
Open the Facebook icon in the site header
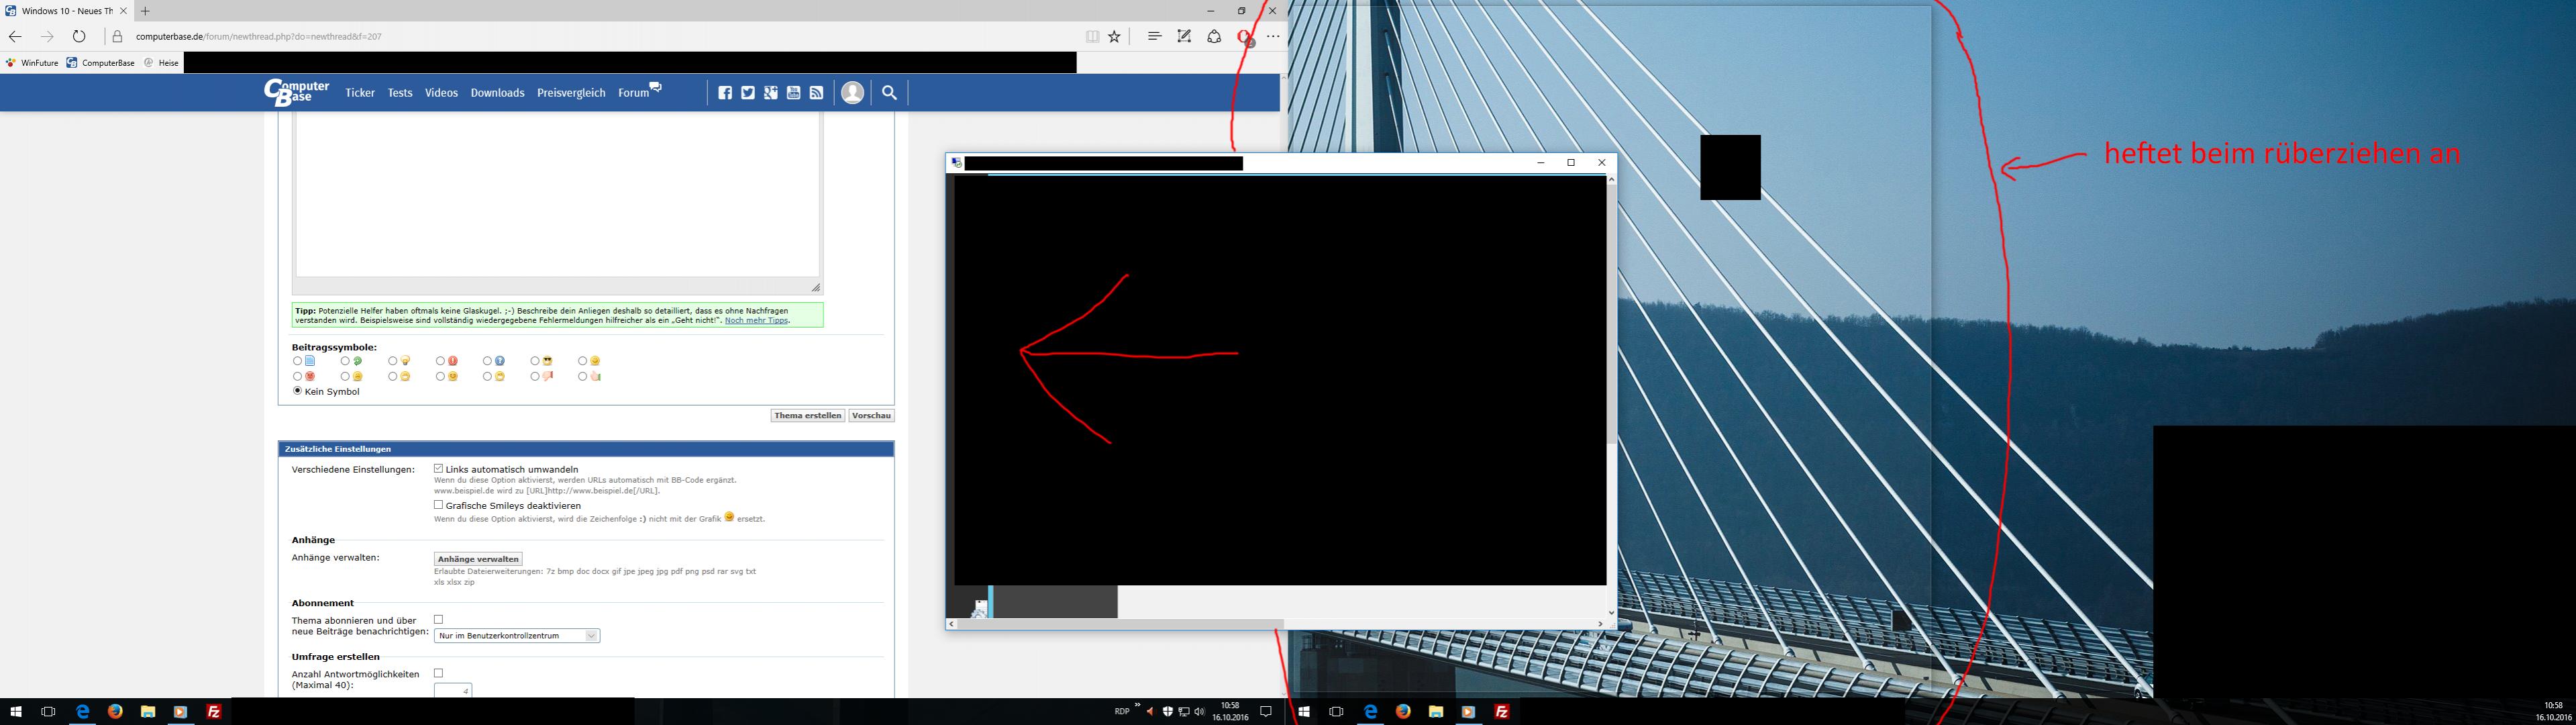725,93
